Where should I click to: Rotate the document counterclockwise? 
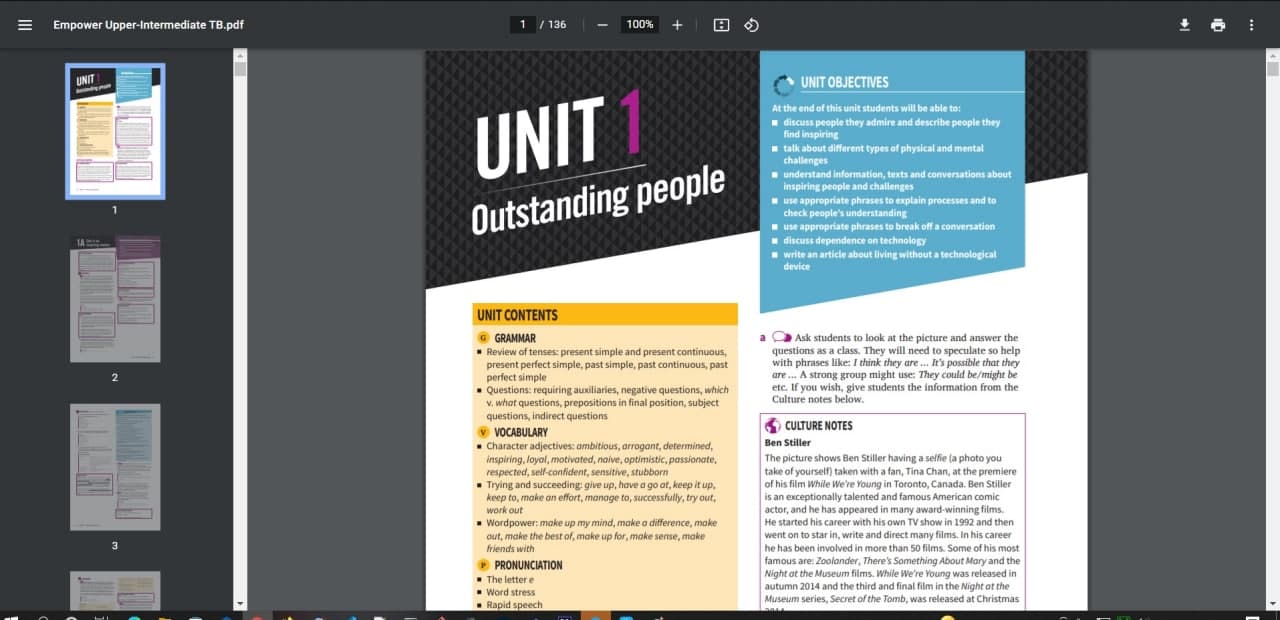point(752,25)
